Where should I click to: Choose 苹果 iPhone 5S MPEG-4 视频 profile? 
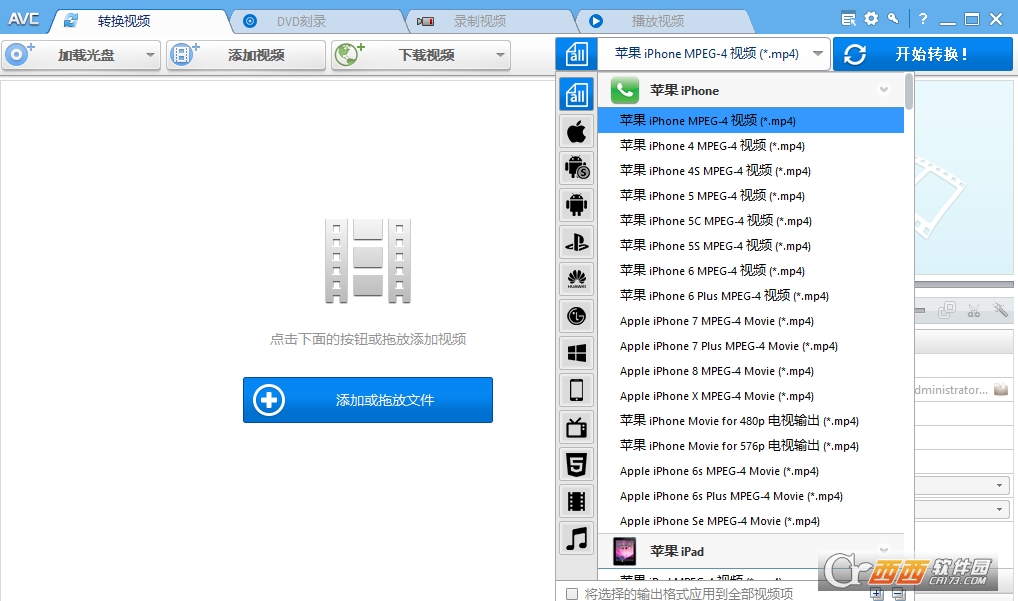[x=751, y=245]
